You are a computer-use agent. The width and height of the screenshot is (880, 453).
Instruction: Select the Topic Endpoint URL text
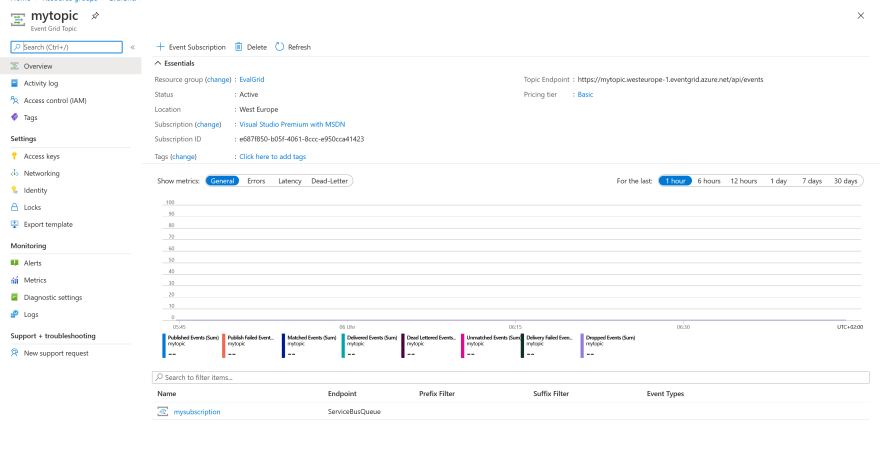pyautogui.click(x=670, y=80)
